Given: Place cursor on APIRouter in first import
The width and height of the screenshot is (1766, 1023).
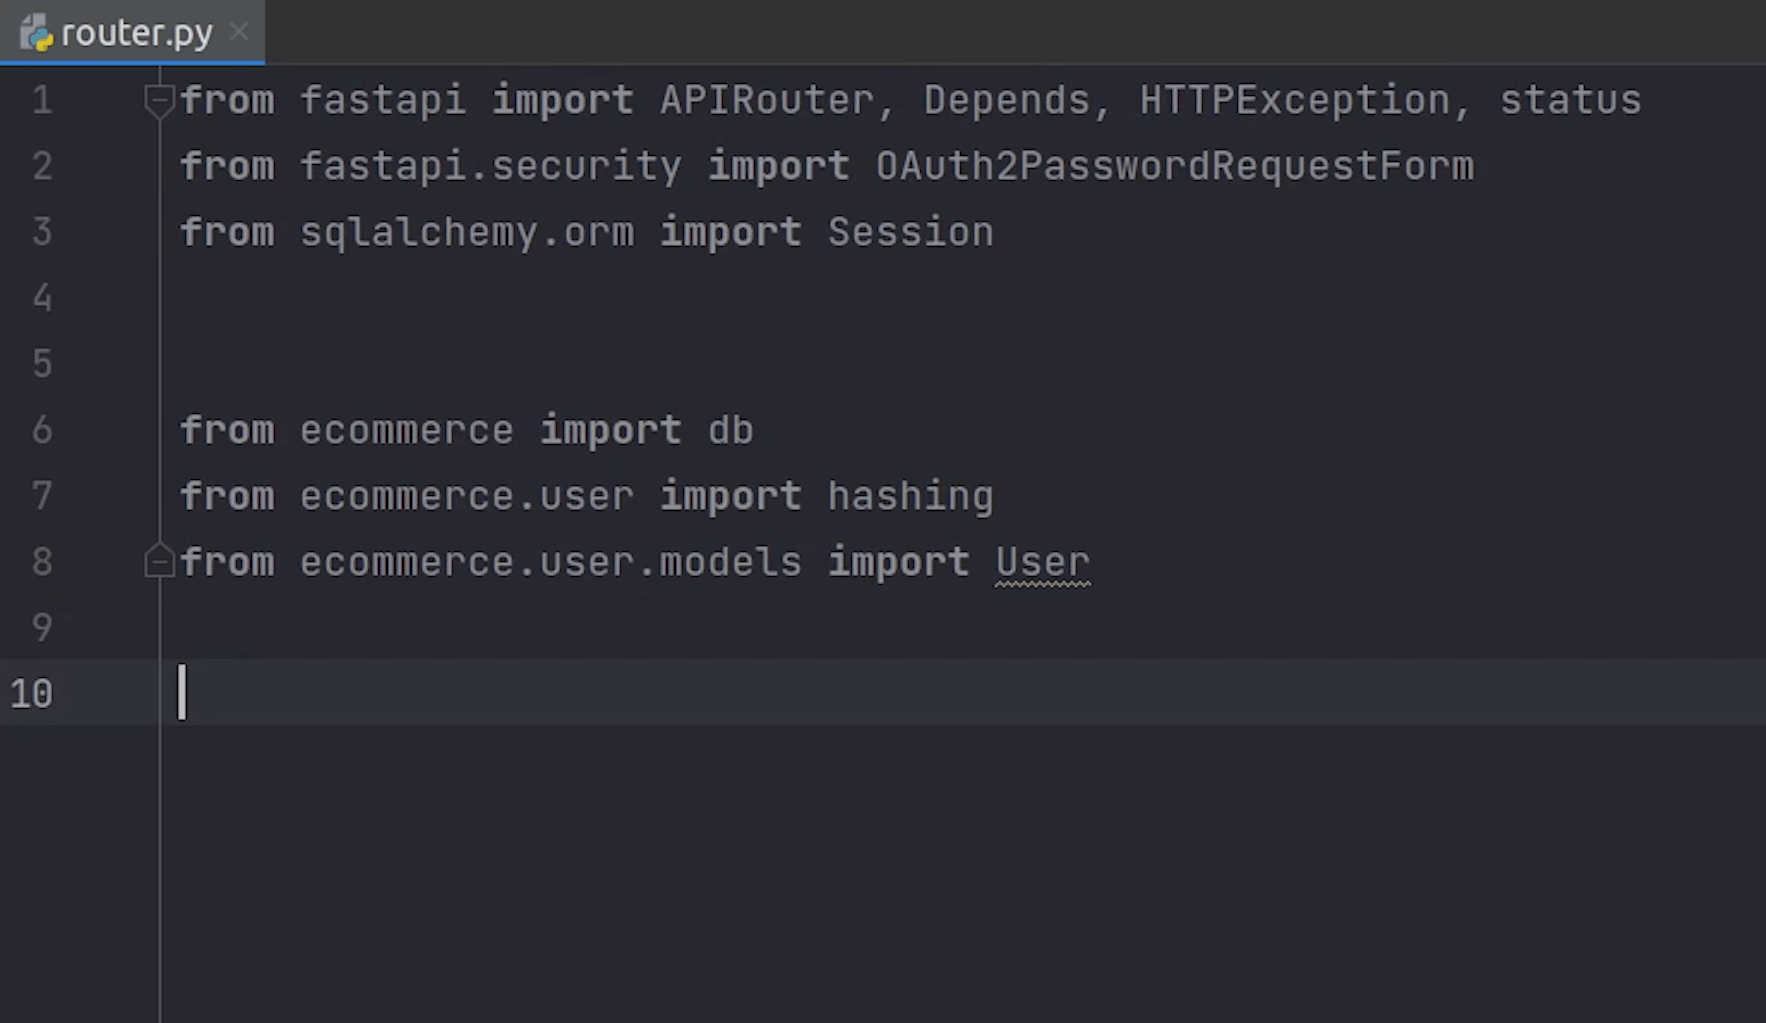Looking at the screenshot, I should click(x=766, y=100).
